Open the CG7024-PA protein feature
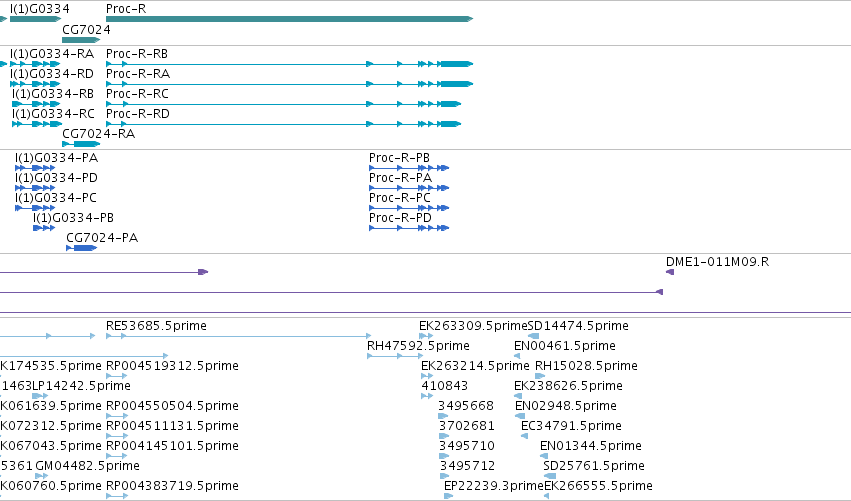851x501 pixels. (81, 248)
